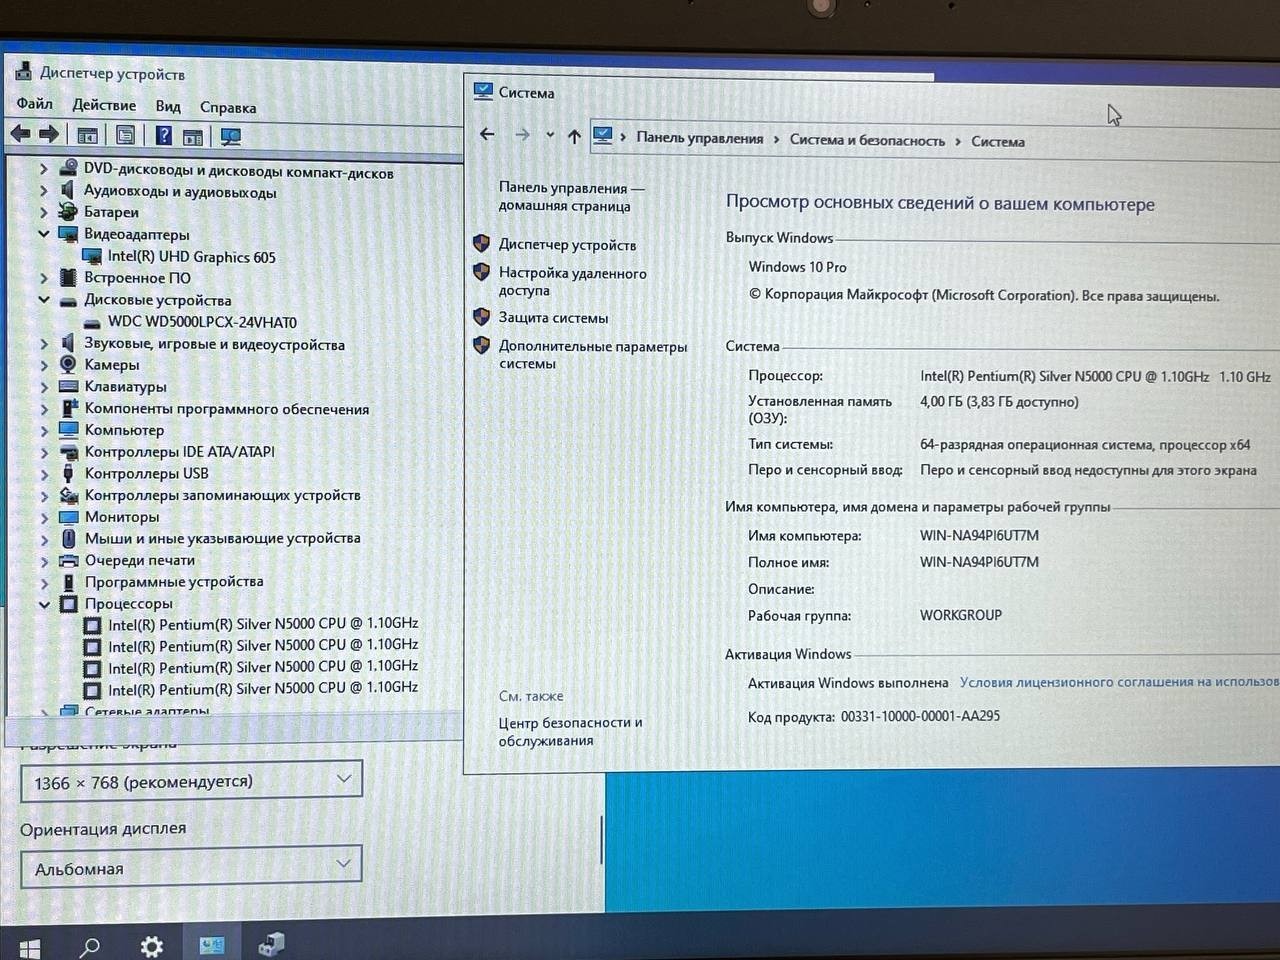The height and width of the screenshot is (960, 1280).
Task: Click Forward arrow in Device Manager toolbar
Action: 48,134
